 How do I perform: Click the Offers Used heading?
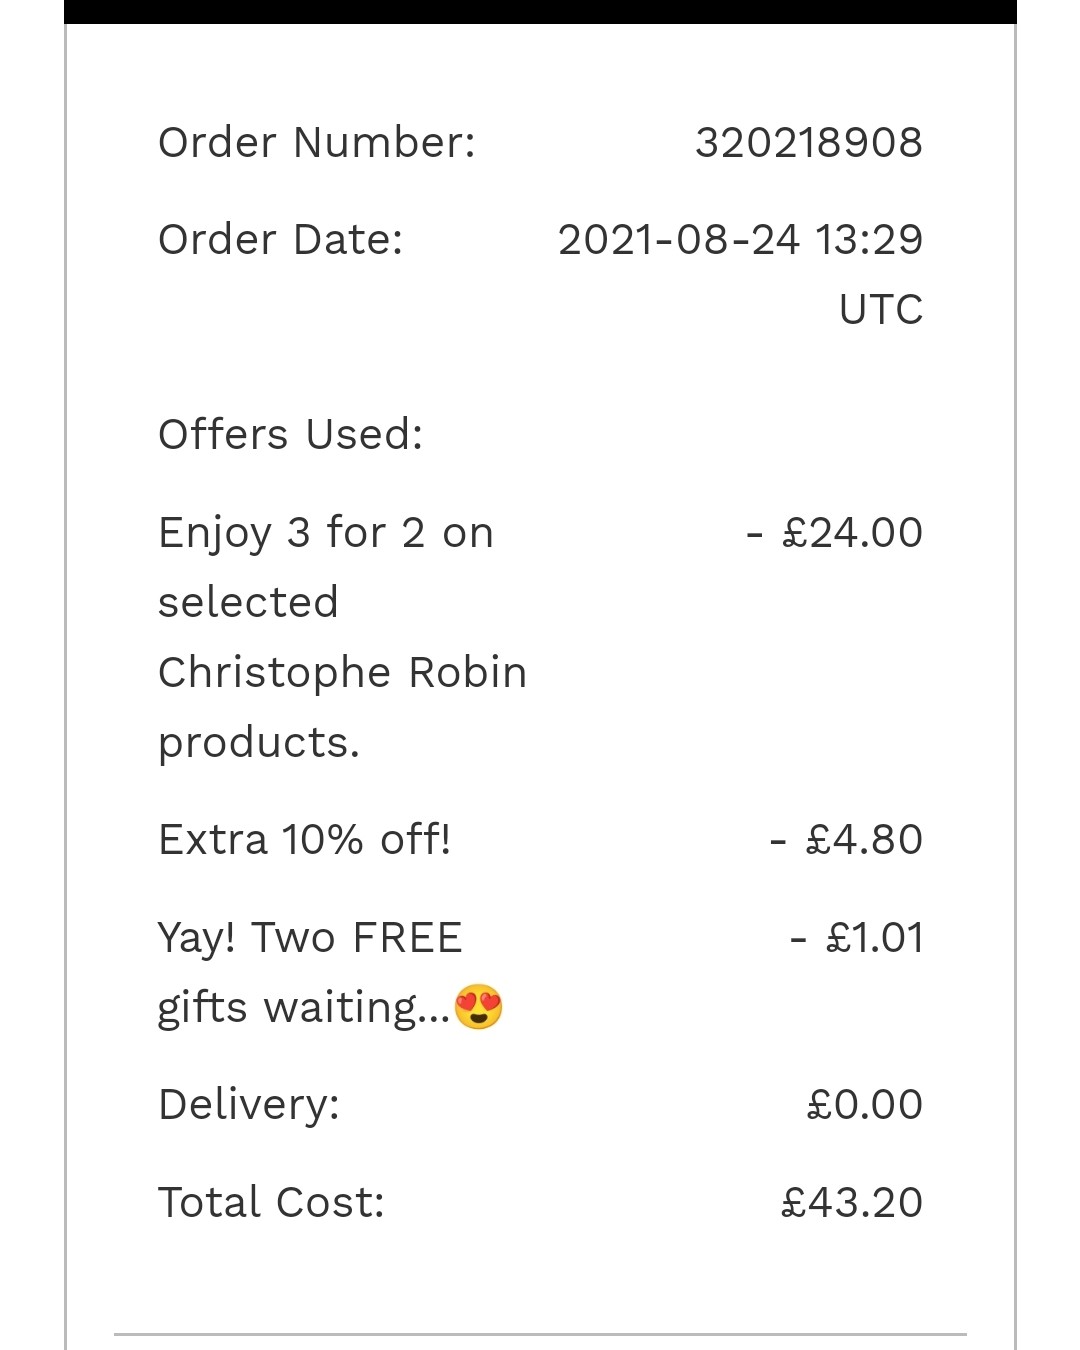tap(290, 435)
